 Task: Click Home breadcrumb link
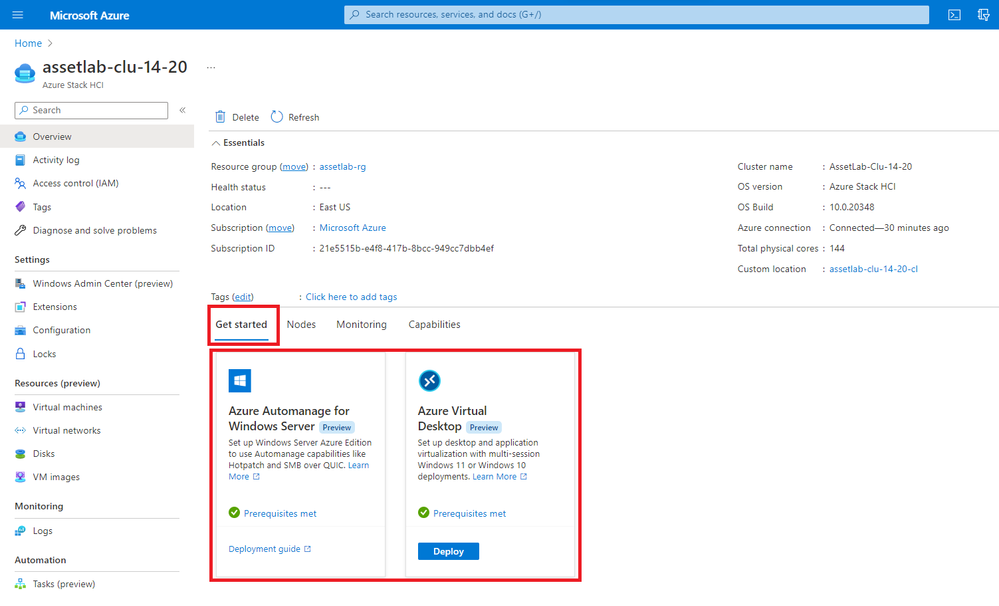pyautogui.click(x=28, y=43)
